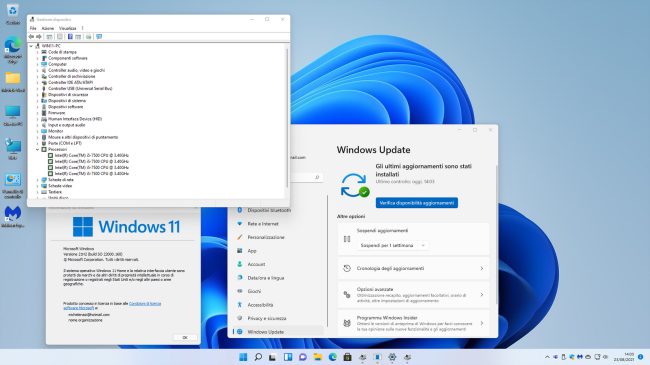Expand the Schede di rete node
This screenshot has width=650, height=365.
pyautogui.click(x=37, y=180)
